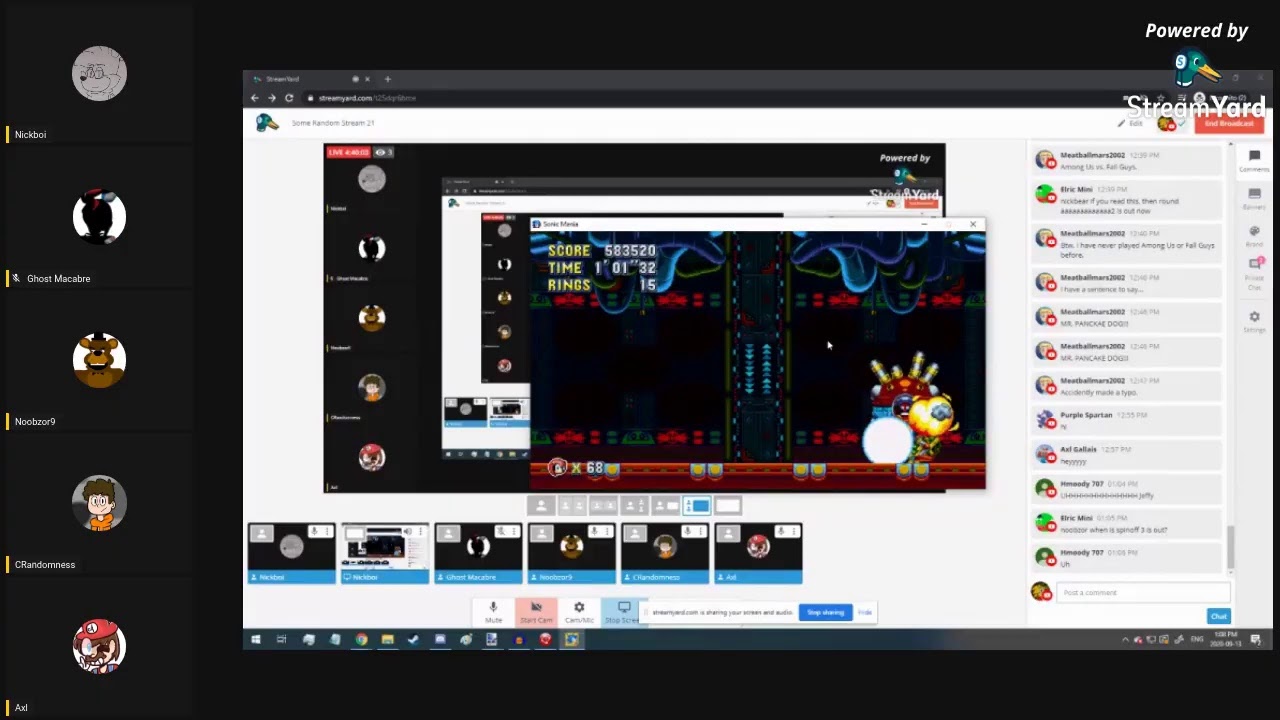Viewport: 1280px width, 720px height.
Task: Select the blank fullscreen layout option
Action: tap(728, 506)
